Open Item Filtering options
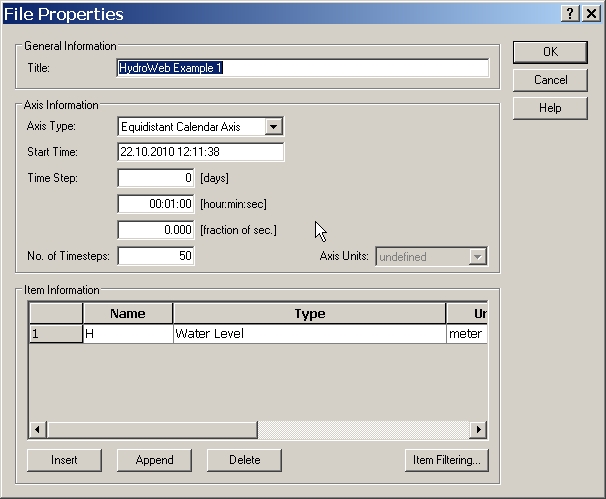 (447, 460)
